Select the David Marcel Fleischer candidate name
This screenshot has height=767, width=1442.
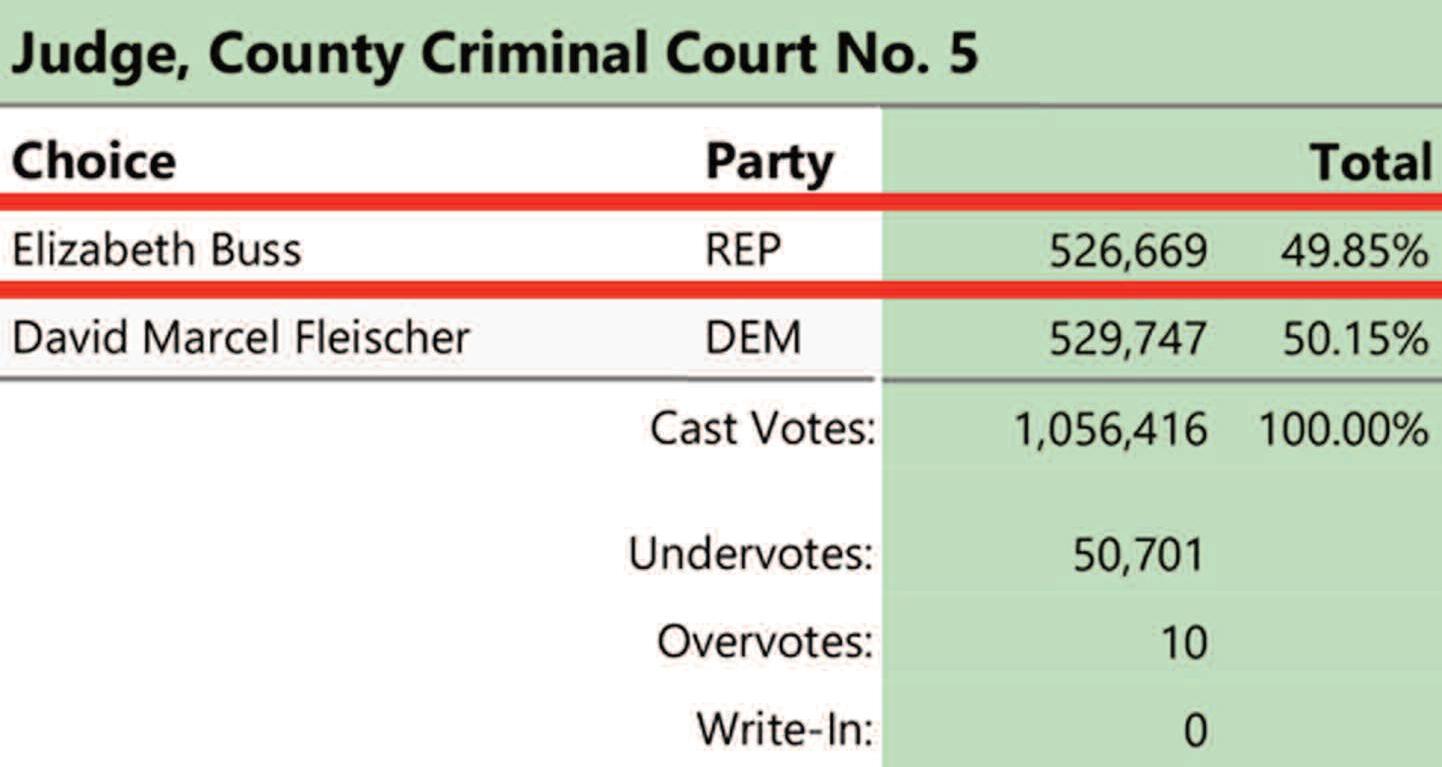[x=241, y=338]
